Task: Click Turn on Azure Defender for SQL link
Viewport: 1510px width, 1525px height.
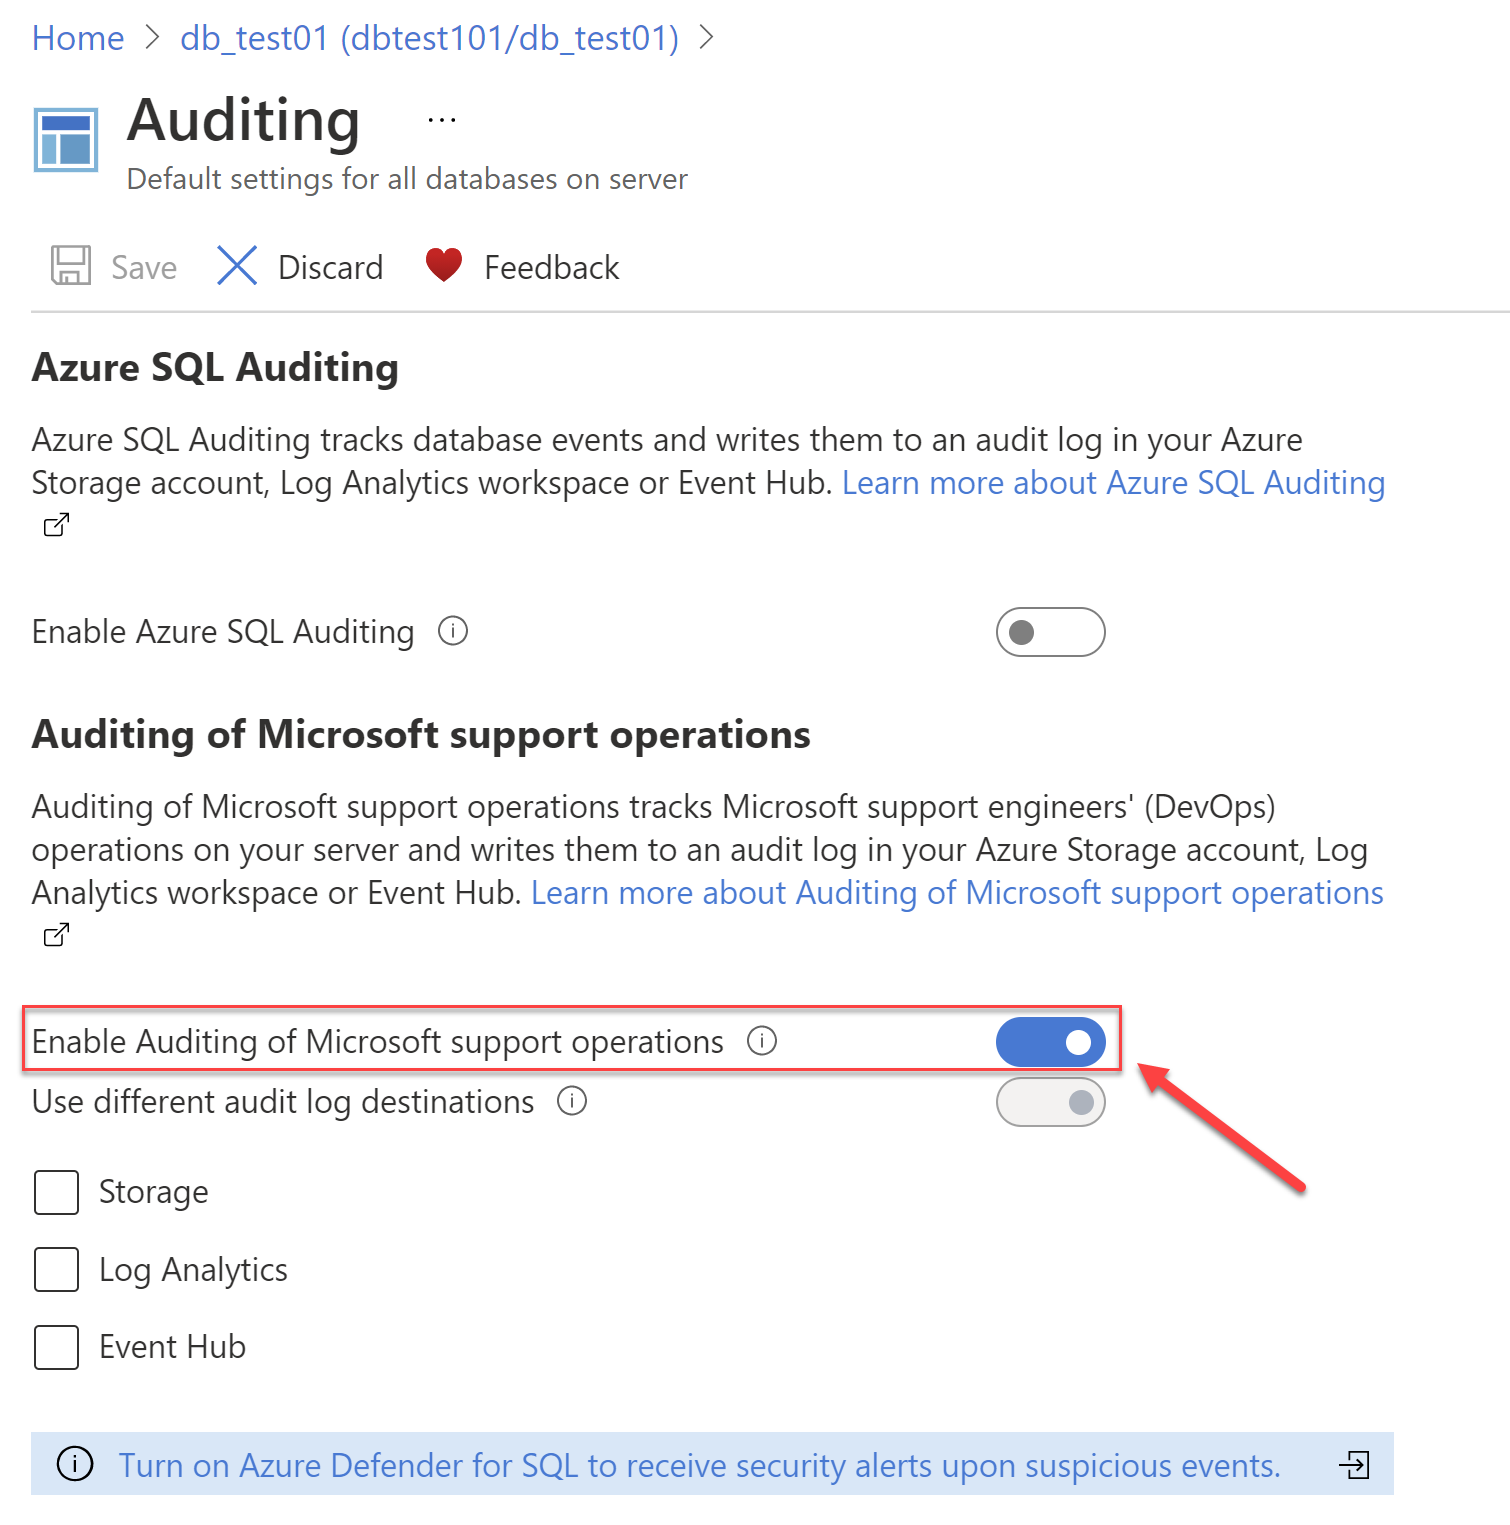Action: tap(700, 1465)
